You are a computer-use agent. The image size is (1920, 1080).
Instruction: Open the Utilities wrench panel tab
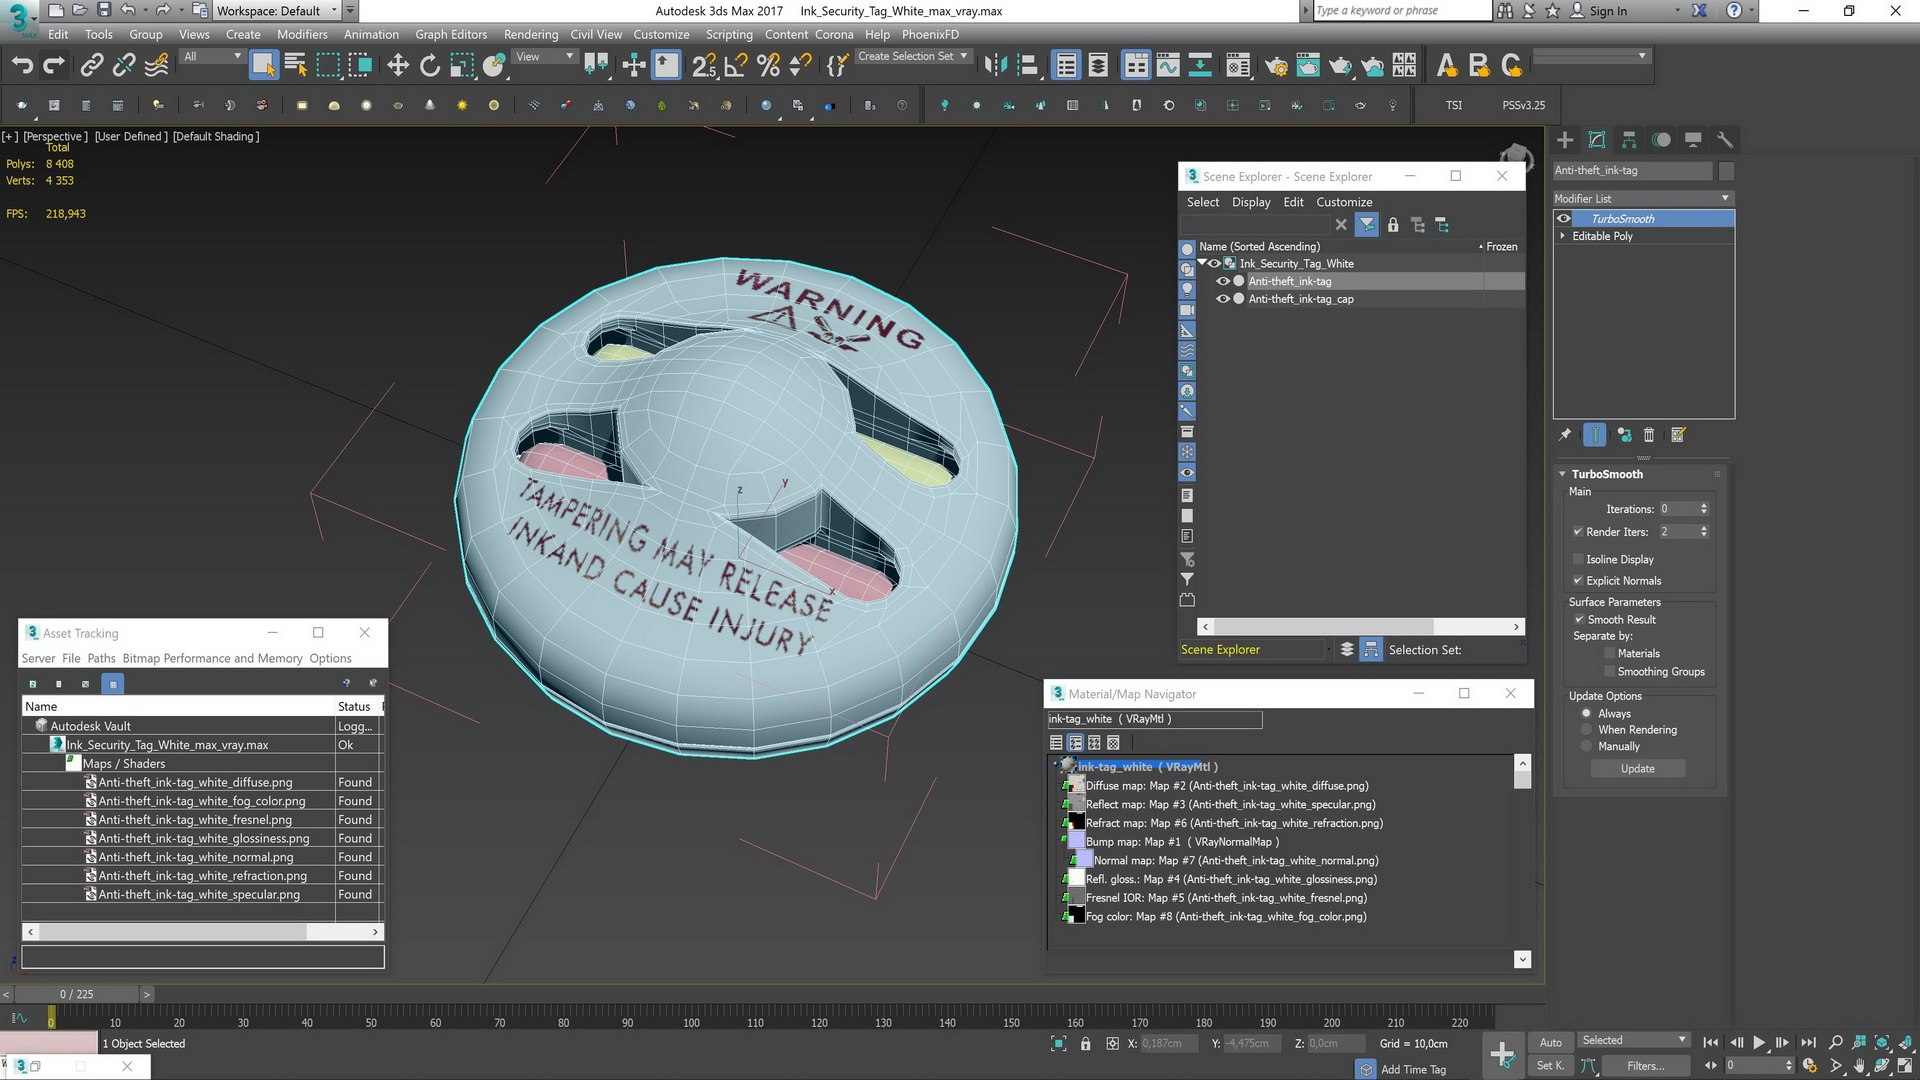coord(1724,140)
